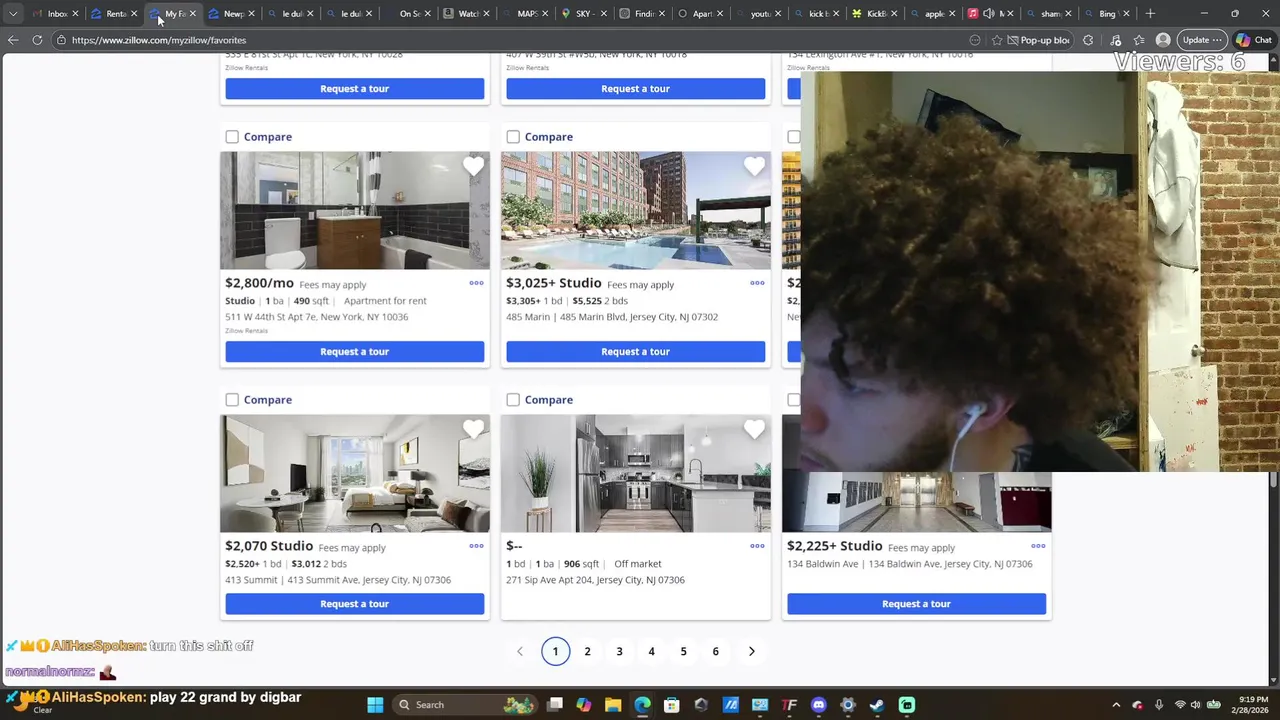
Task: Select current page 1 in pagination
Action: 555,651
